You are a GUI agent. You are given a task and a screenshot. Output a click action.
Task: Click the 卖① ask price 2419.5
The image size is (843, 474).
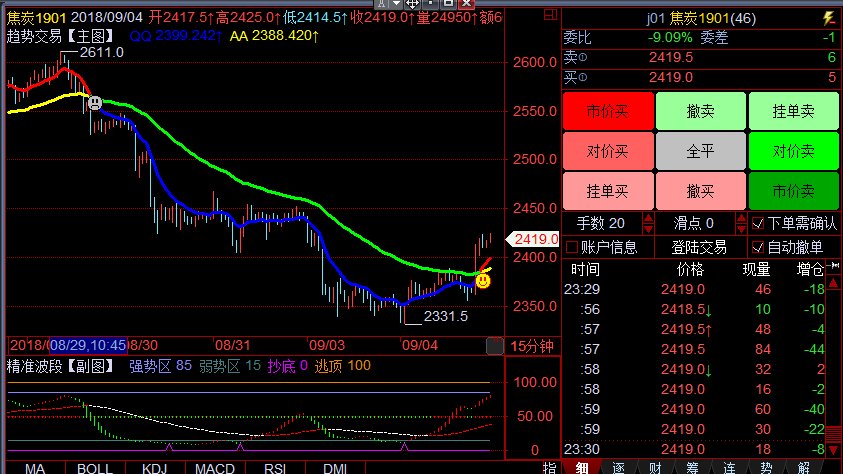(670, 58)
